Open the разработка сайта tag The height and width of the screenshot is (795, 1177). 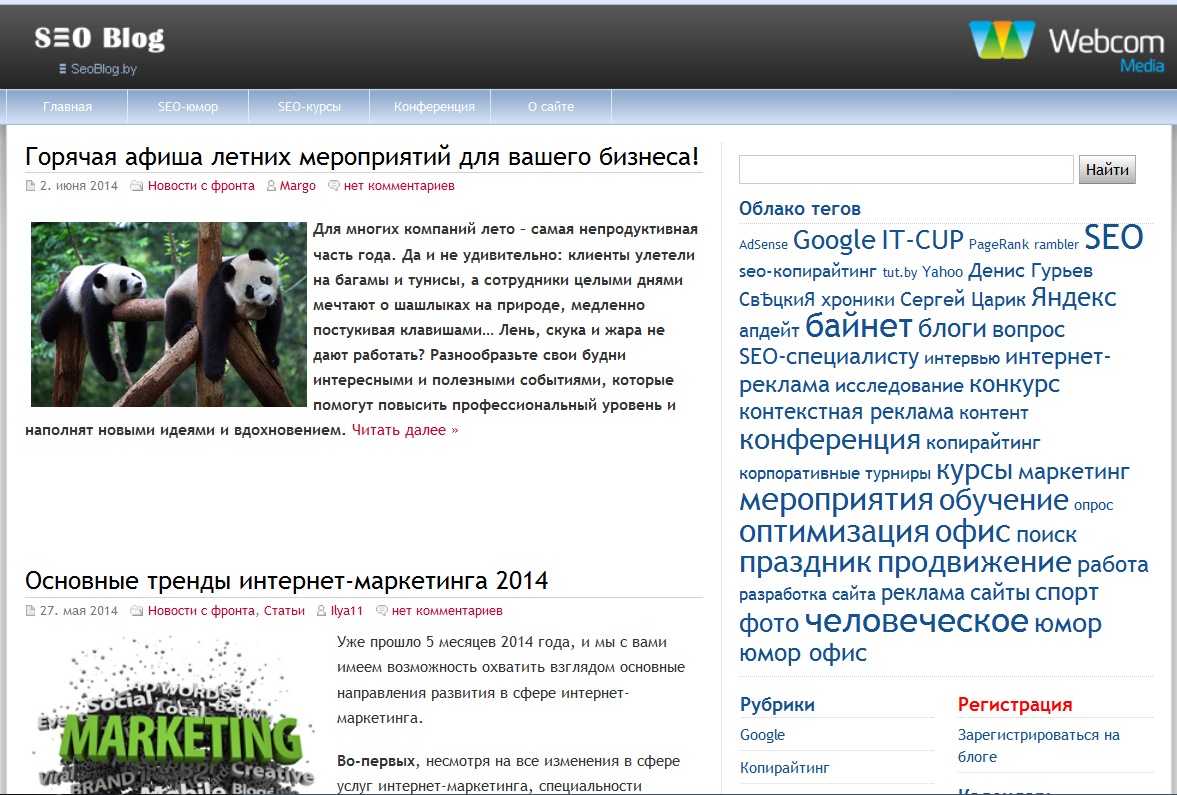807,595
